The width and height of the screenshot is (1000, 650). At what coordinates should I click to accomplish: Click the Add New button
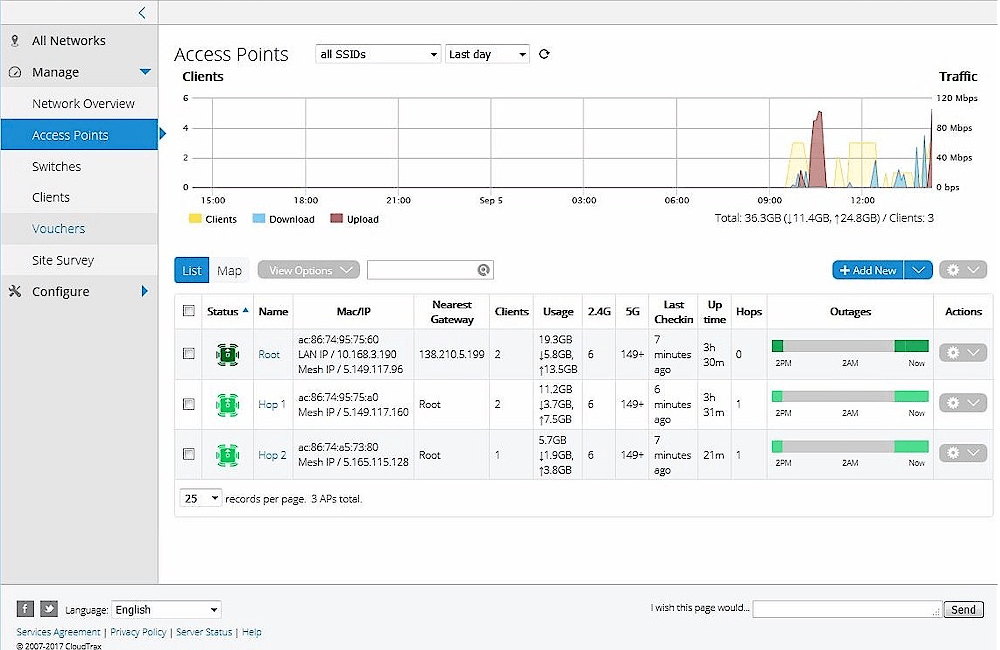pyautogui.click(x=867, y=270)
